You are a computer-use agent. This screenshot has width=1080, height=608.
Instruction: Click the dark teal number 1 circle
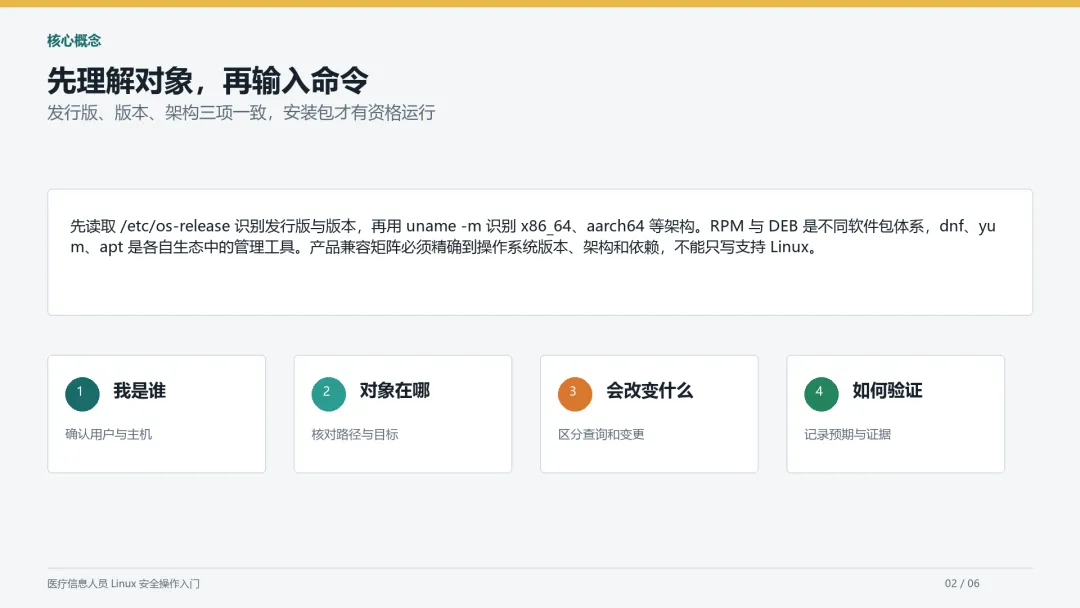pyautogui.click(x=82, y=394)
